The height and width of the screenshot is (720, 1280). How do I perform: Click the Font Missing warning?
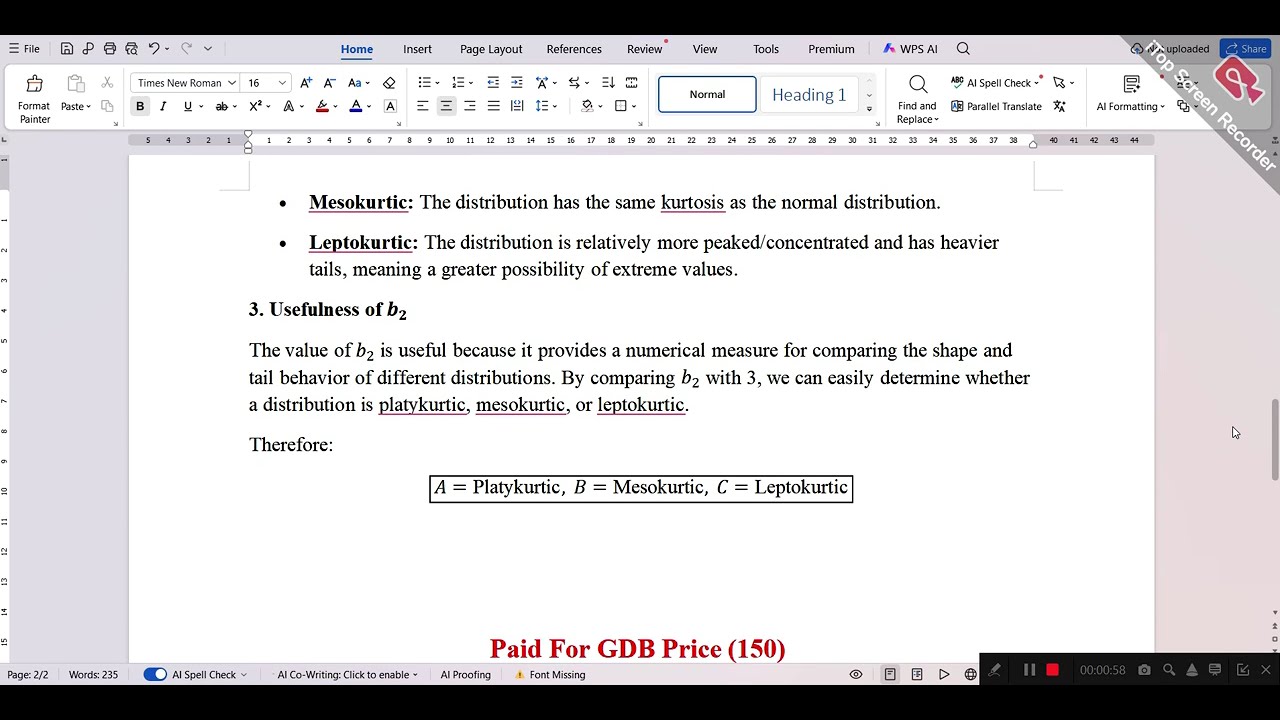[x=550, y=674]
